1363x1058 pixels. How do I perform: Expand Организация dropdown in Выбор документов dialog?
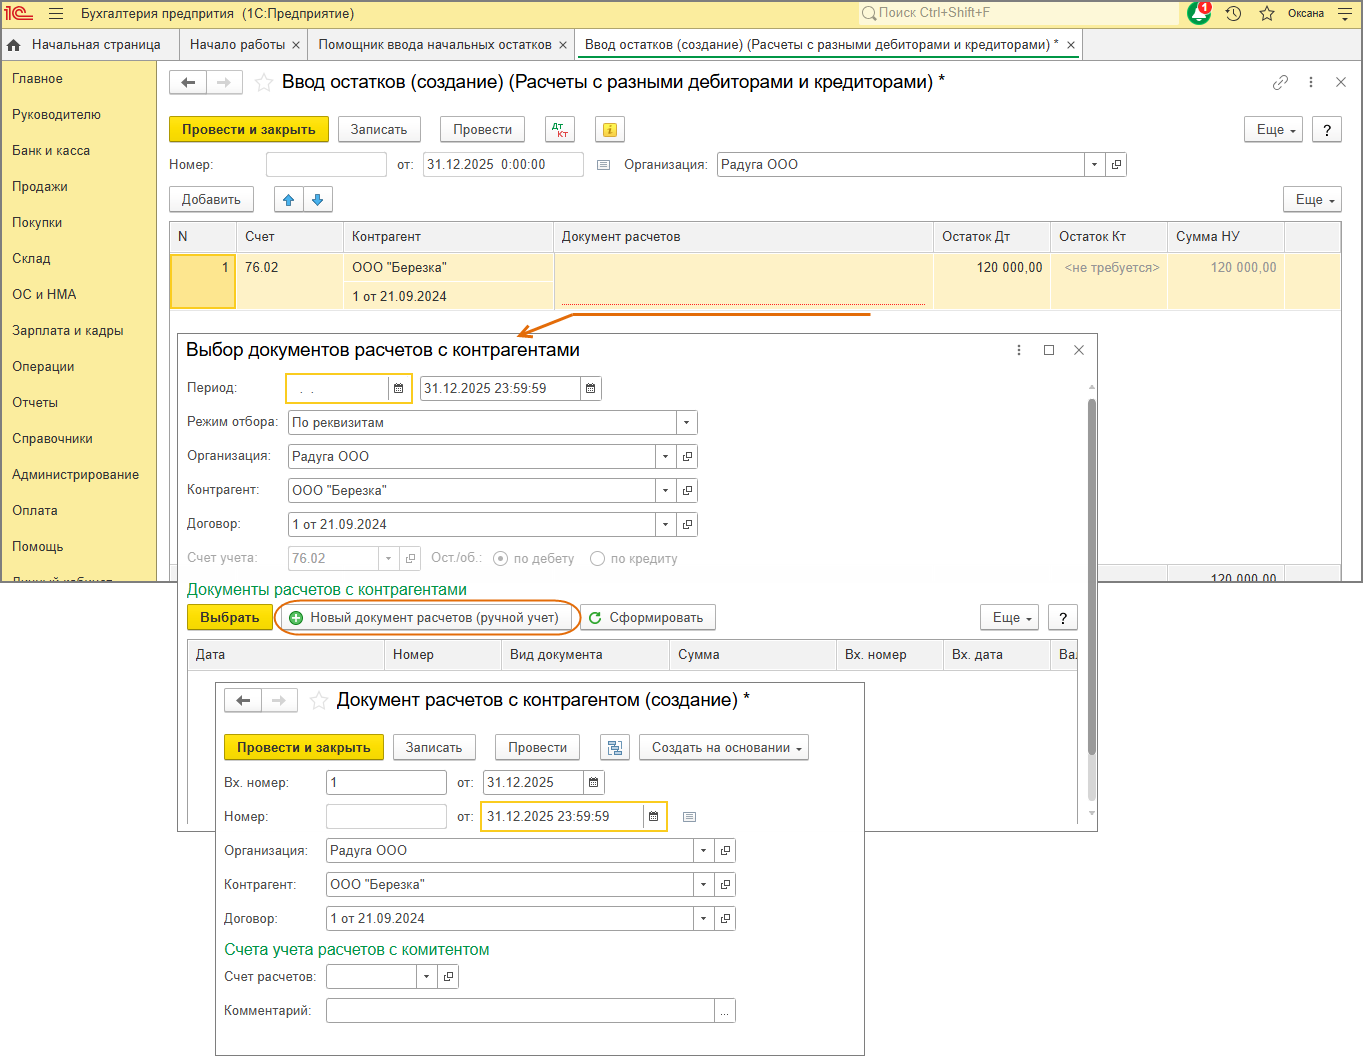point(666,457)
